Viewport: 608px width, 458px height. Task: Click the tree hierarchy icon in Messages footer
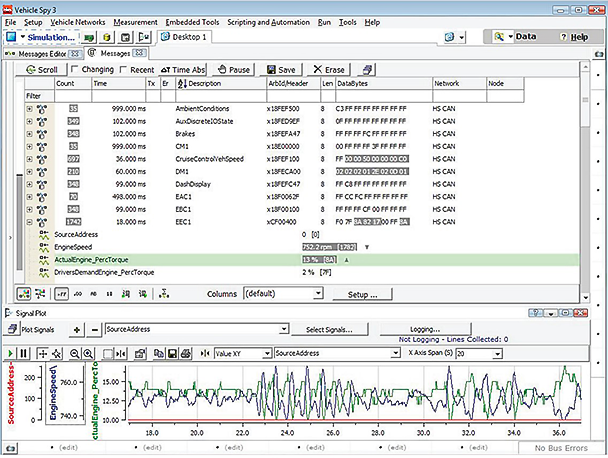[x=164, y=294]
